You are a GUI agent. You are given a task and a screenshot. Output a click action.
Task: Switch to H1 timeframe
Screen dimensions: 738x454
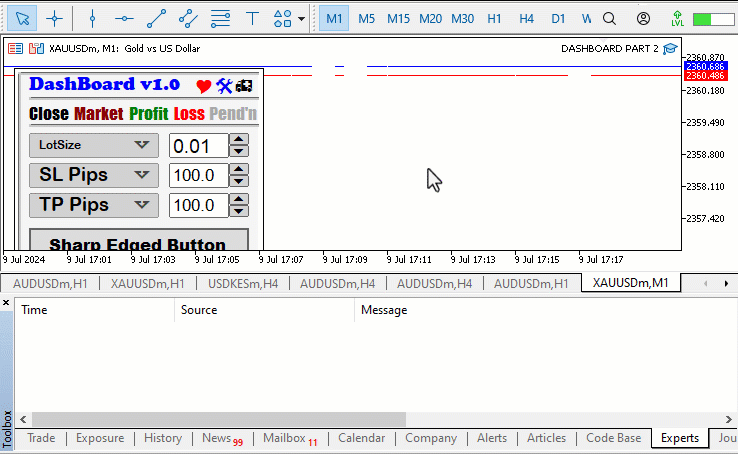494,19
